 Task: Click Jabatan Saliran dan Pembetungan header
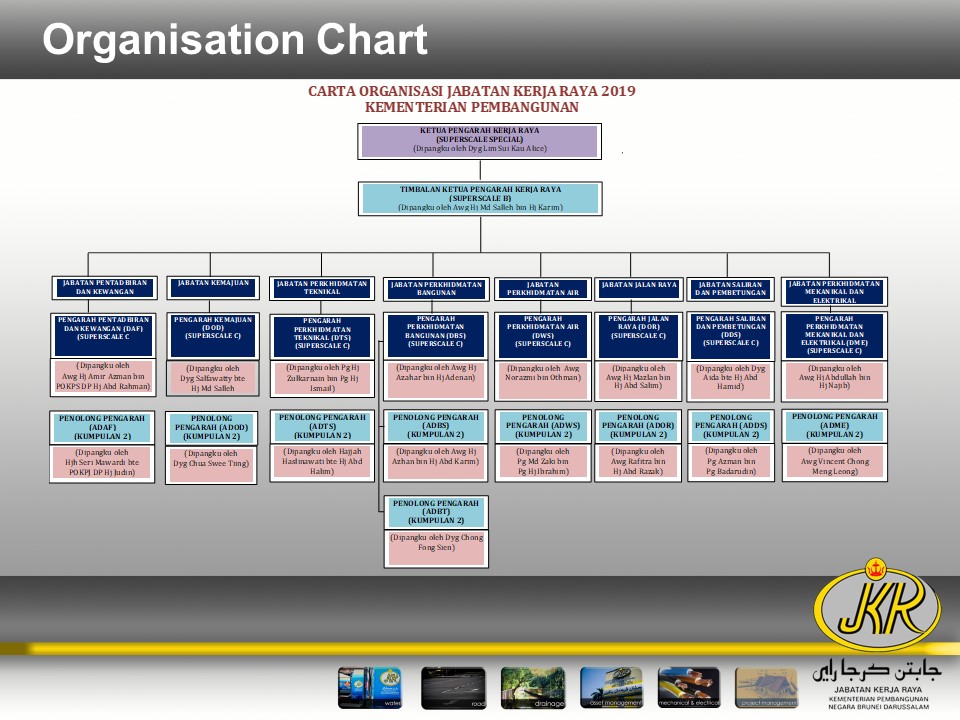(730, 289)
